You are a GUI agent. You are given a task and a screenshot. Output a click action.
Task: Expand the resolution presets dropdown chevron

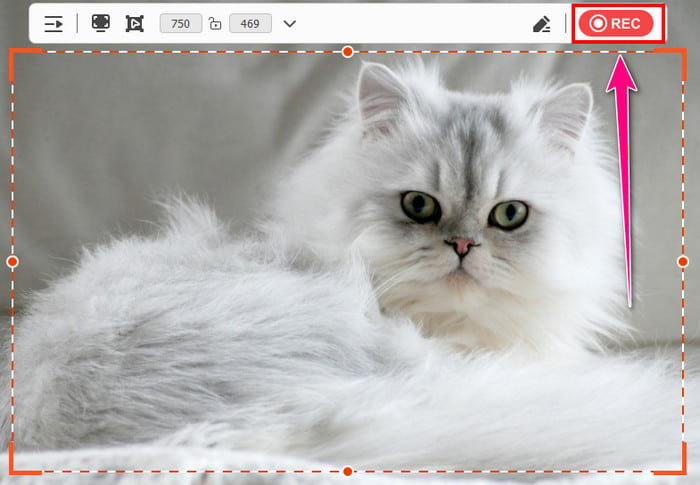point(290,24)
